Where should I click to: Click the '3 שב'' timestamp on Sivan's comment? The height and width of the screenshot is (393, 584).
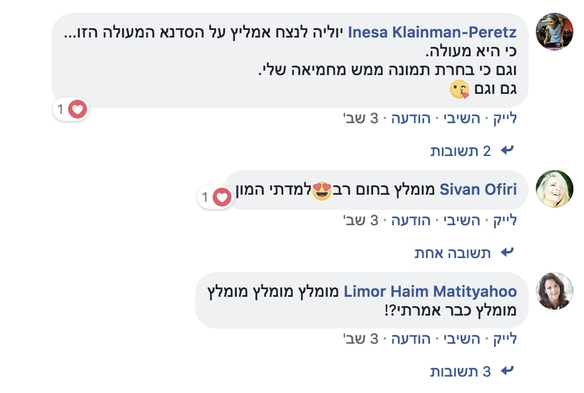click(x=361, y=221)
